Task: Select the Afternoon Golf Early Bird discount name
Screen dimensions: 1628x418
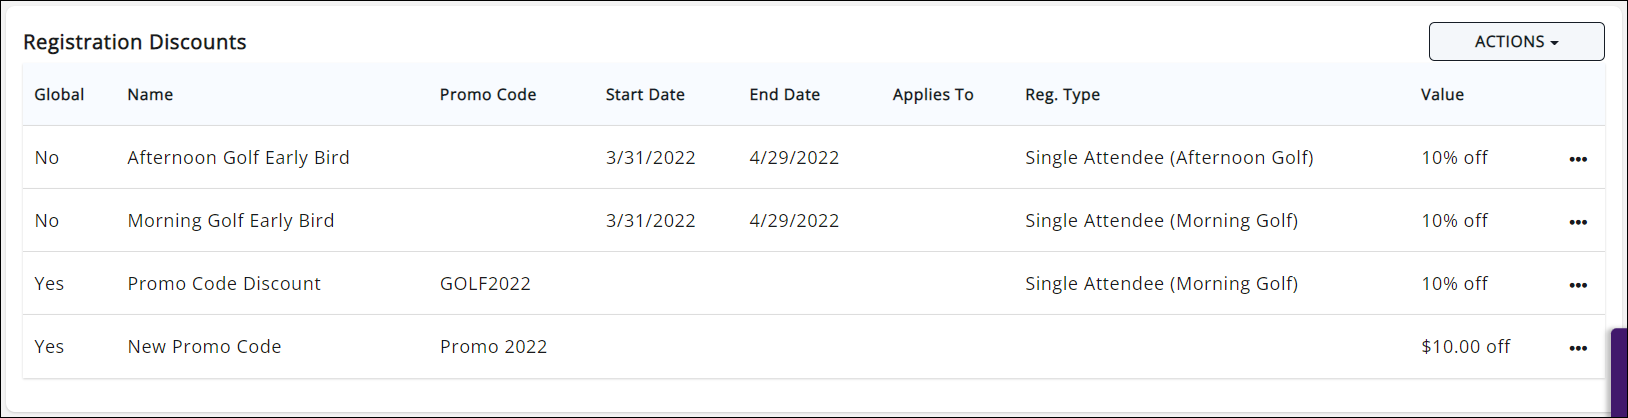Action: [238, 158]
